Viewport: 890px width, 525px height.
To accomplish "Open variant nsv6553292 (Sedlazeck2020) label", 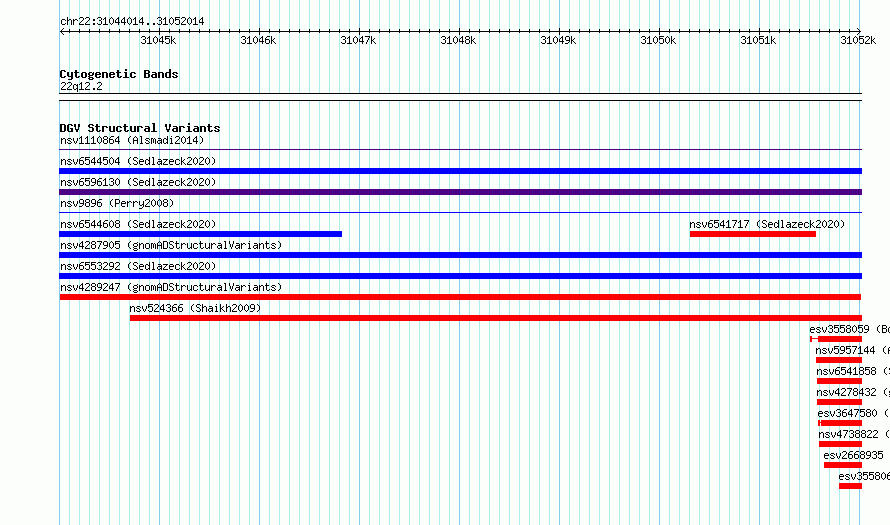I will 138,266.
